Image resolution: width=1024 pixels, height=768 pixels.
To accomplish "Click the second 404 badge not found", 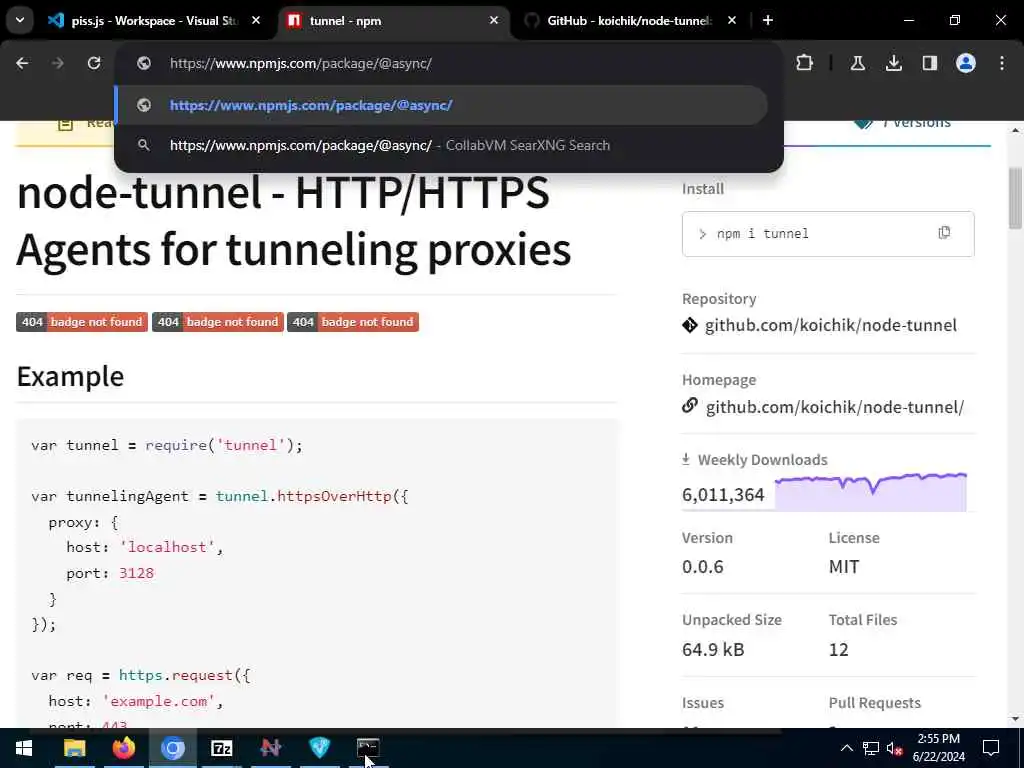I will click(x=217, y=322).
